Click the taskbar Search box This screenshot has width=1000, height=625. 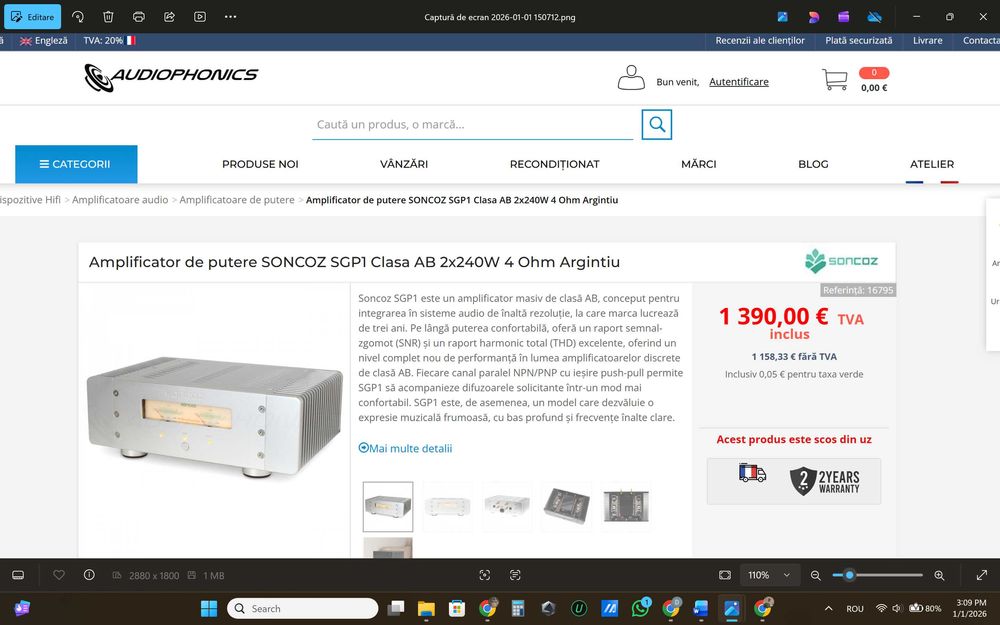pos(303,608)
